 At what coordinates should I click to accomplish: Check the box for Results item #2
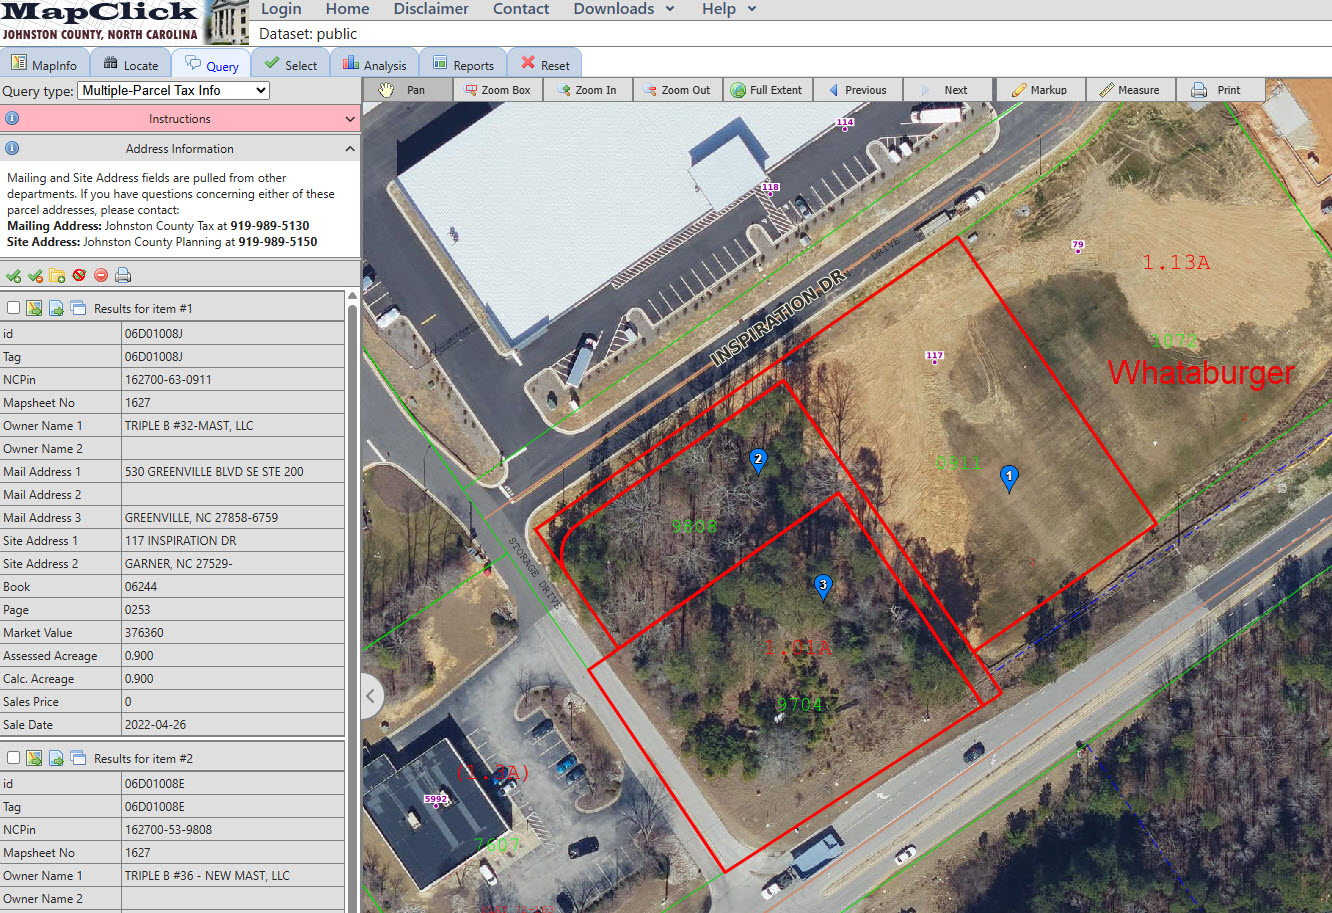pos(14,759)
